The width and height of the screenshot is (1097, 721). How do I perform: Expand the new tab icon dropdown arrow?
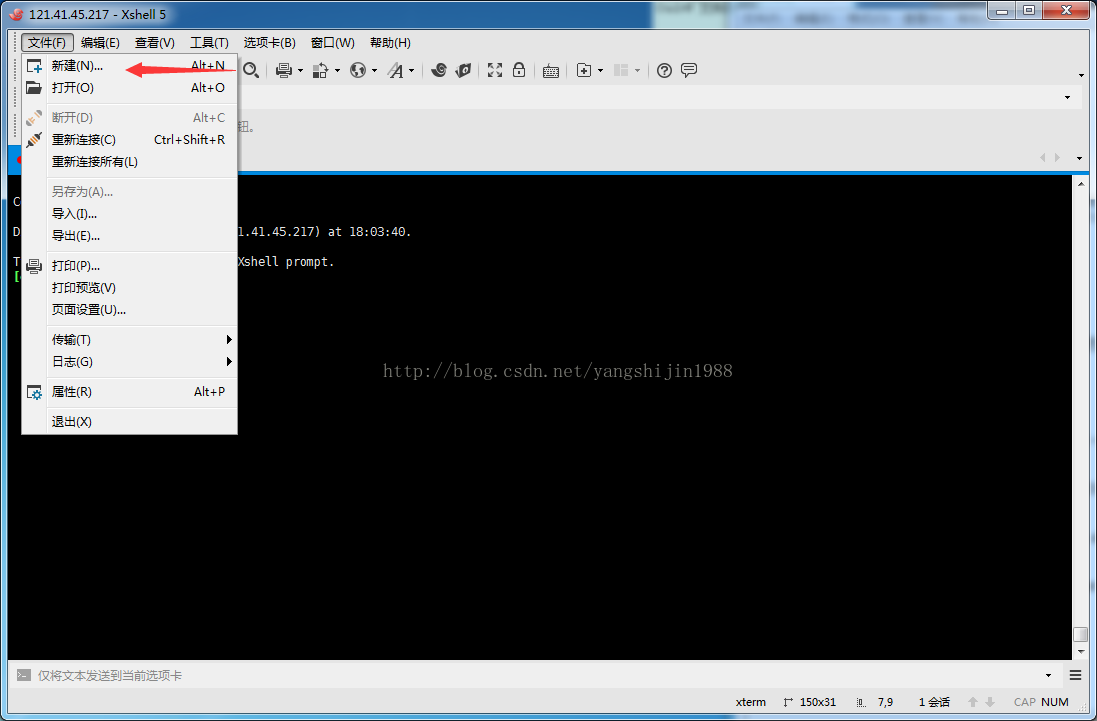[x=600, y=71]
